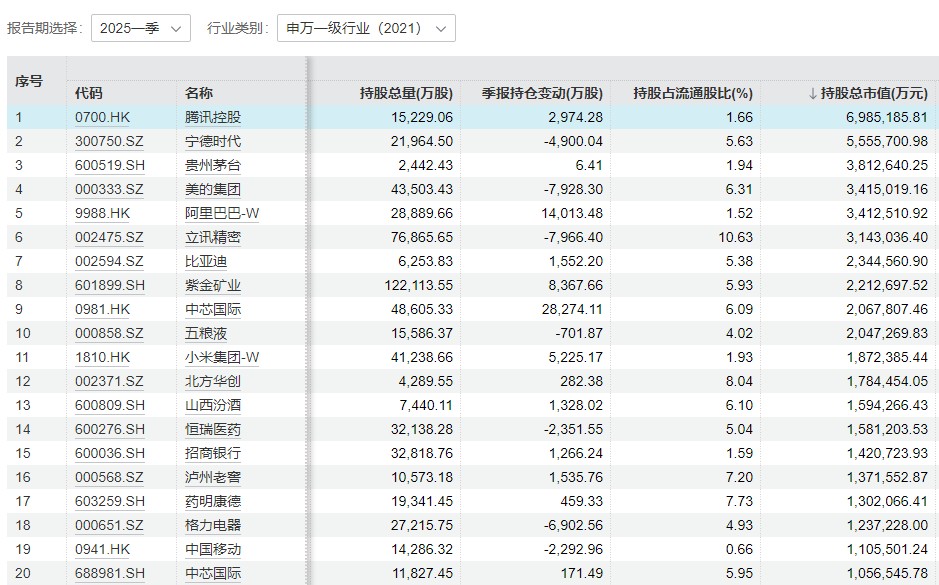Open stock code link 688981.SH
The height and width of the screenshot is (585, 939).
110,572
